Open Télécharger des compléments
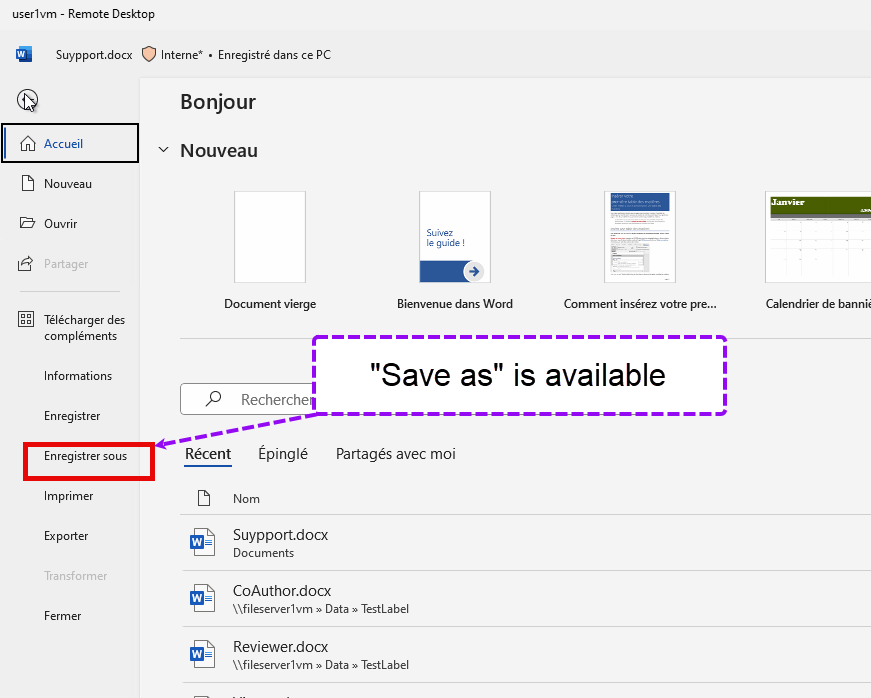The height and width of the screenshot is (698, 871). click(x=70, y=328)
